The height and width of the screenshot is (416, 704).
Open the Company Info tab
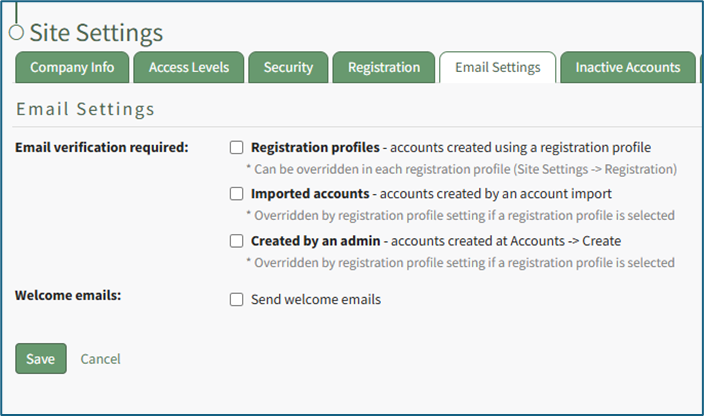72,68
